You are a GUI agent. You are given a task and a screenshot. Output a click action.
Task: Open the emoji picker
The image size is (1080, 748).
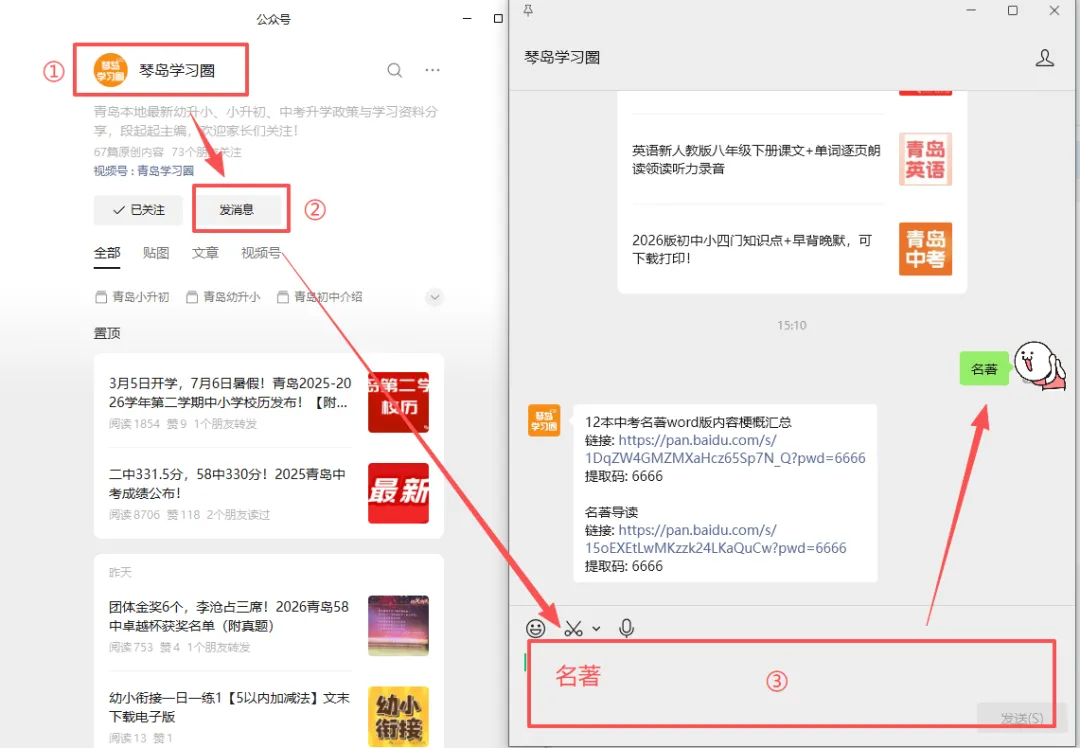coord(535,628)
